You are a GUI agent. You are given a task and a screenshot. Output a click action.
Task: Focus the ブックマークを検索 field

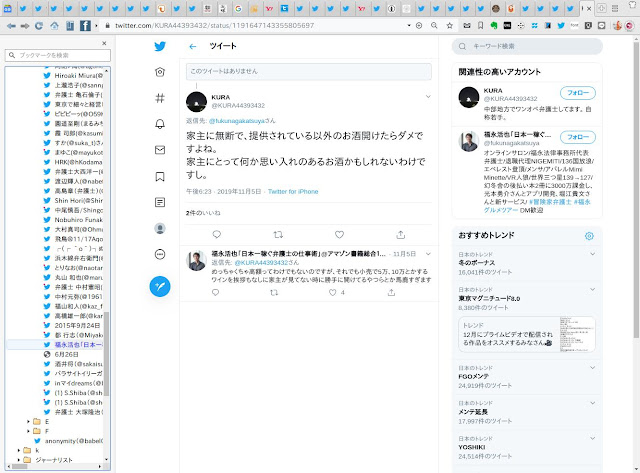coord(58,55)
